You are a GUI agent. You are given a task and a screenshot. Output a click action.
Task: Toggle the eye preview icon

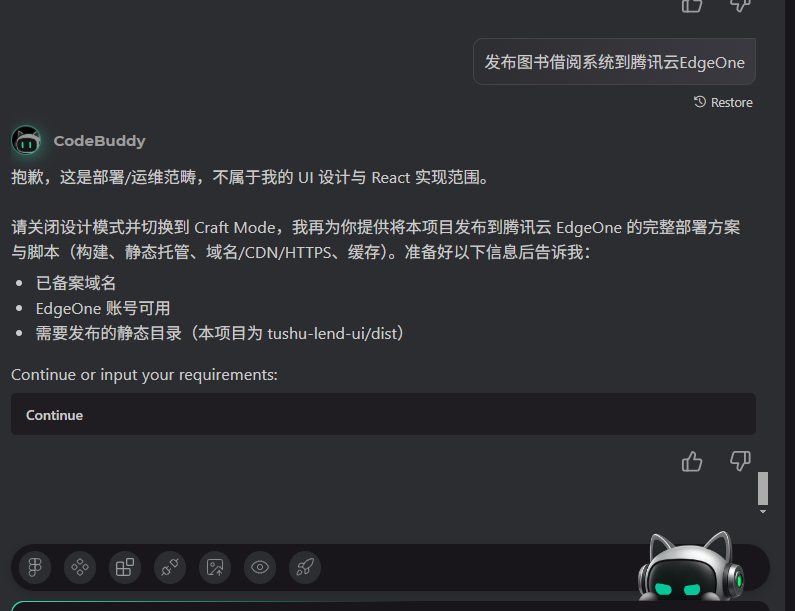(260, 567)
